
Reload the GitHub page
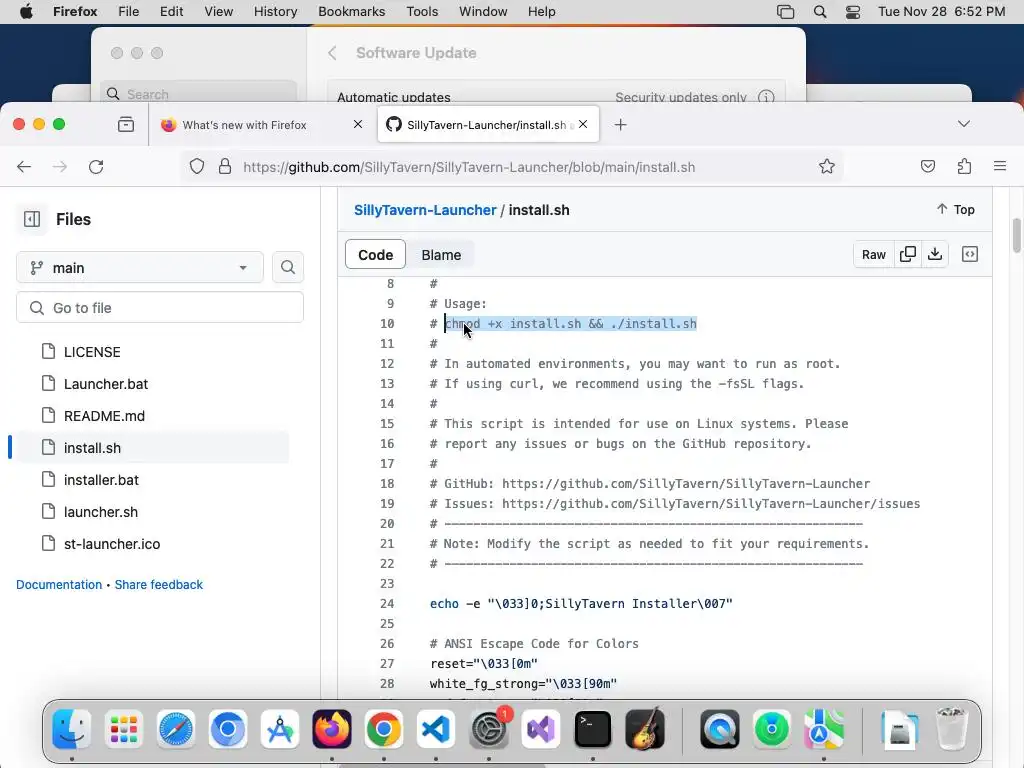(x=96, y=167)
